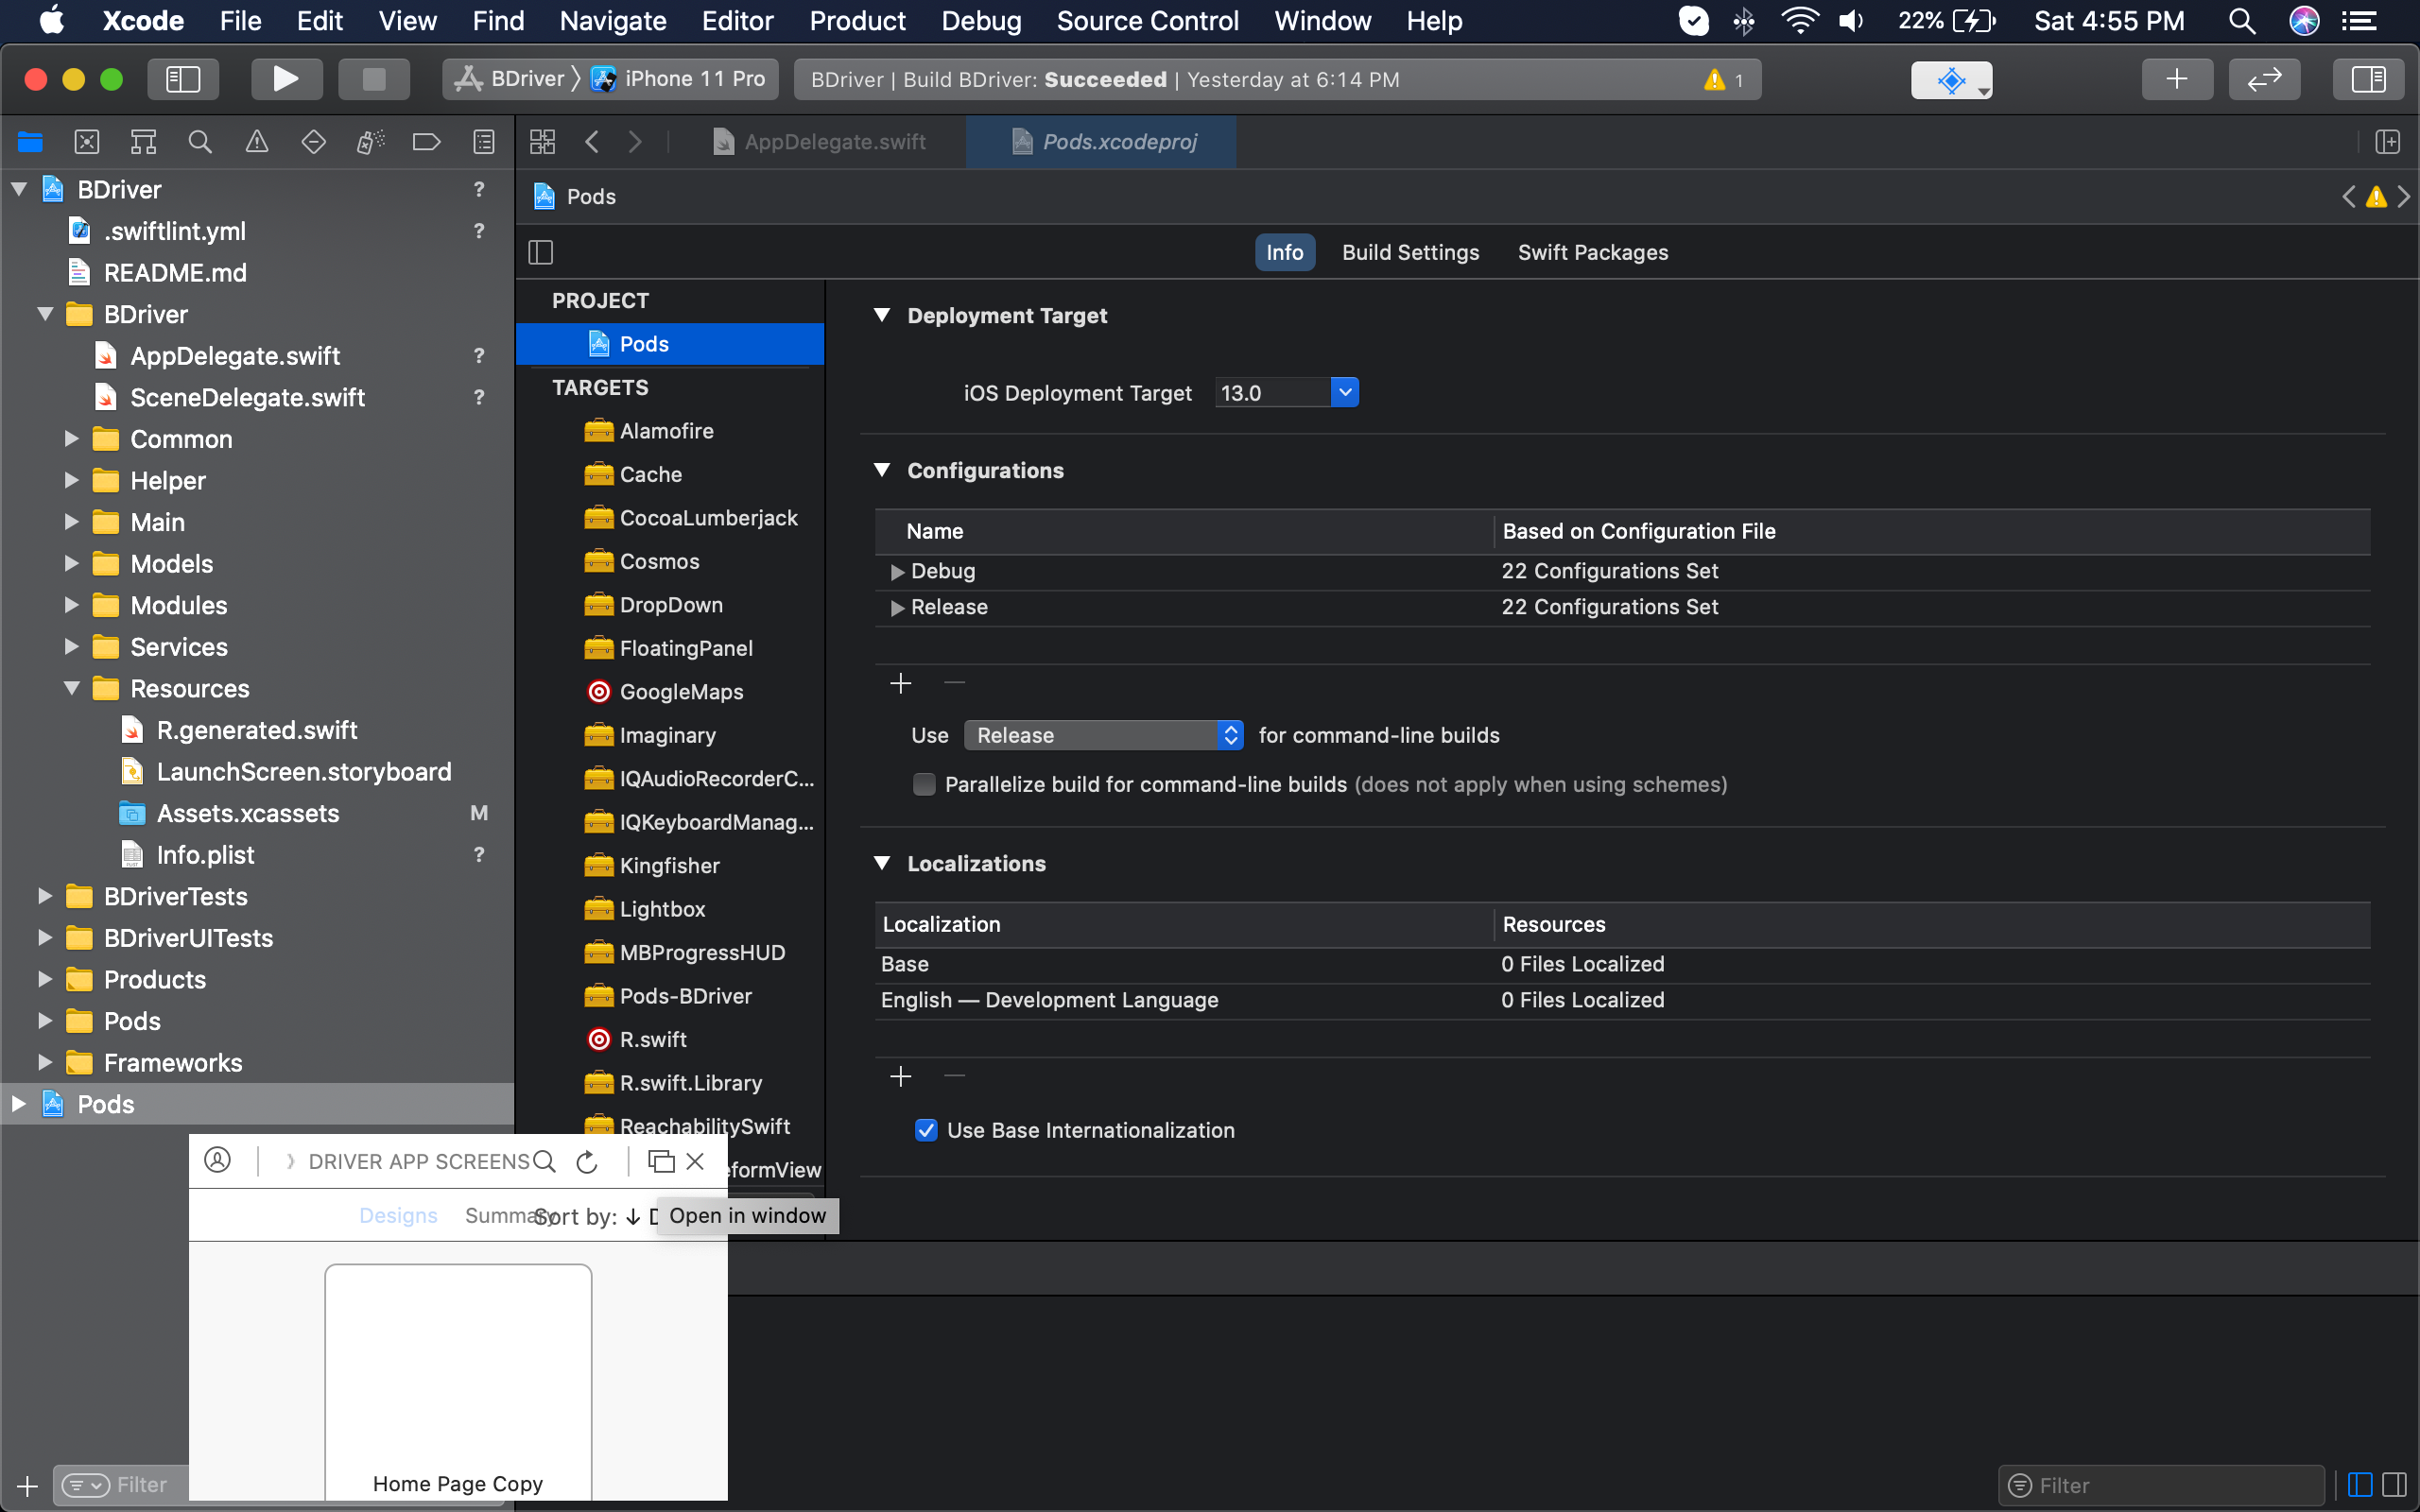Toggle the split console view button
Screen dimensions: 2420x1512
pyautogui.click(x=2395, y=1485)
